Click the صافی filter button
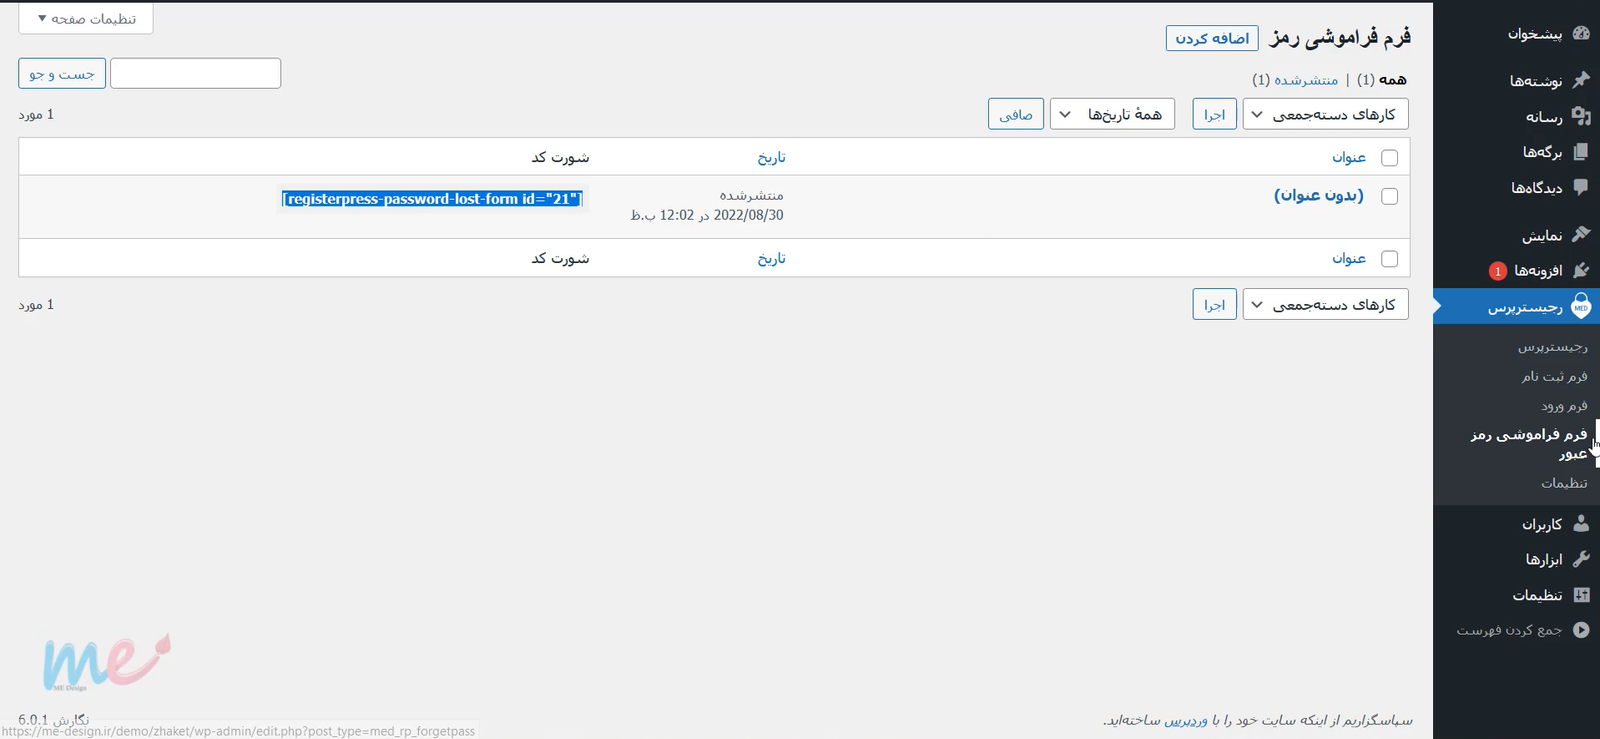Screen dimensions: 1600x739 (1016, 114)
